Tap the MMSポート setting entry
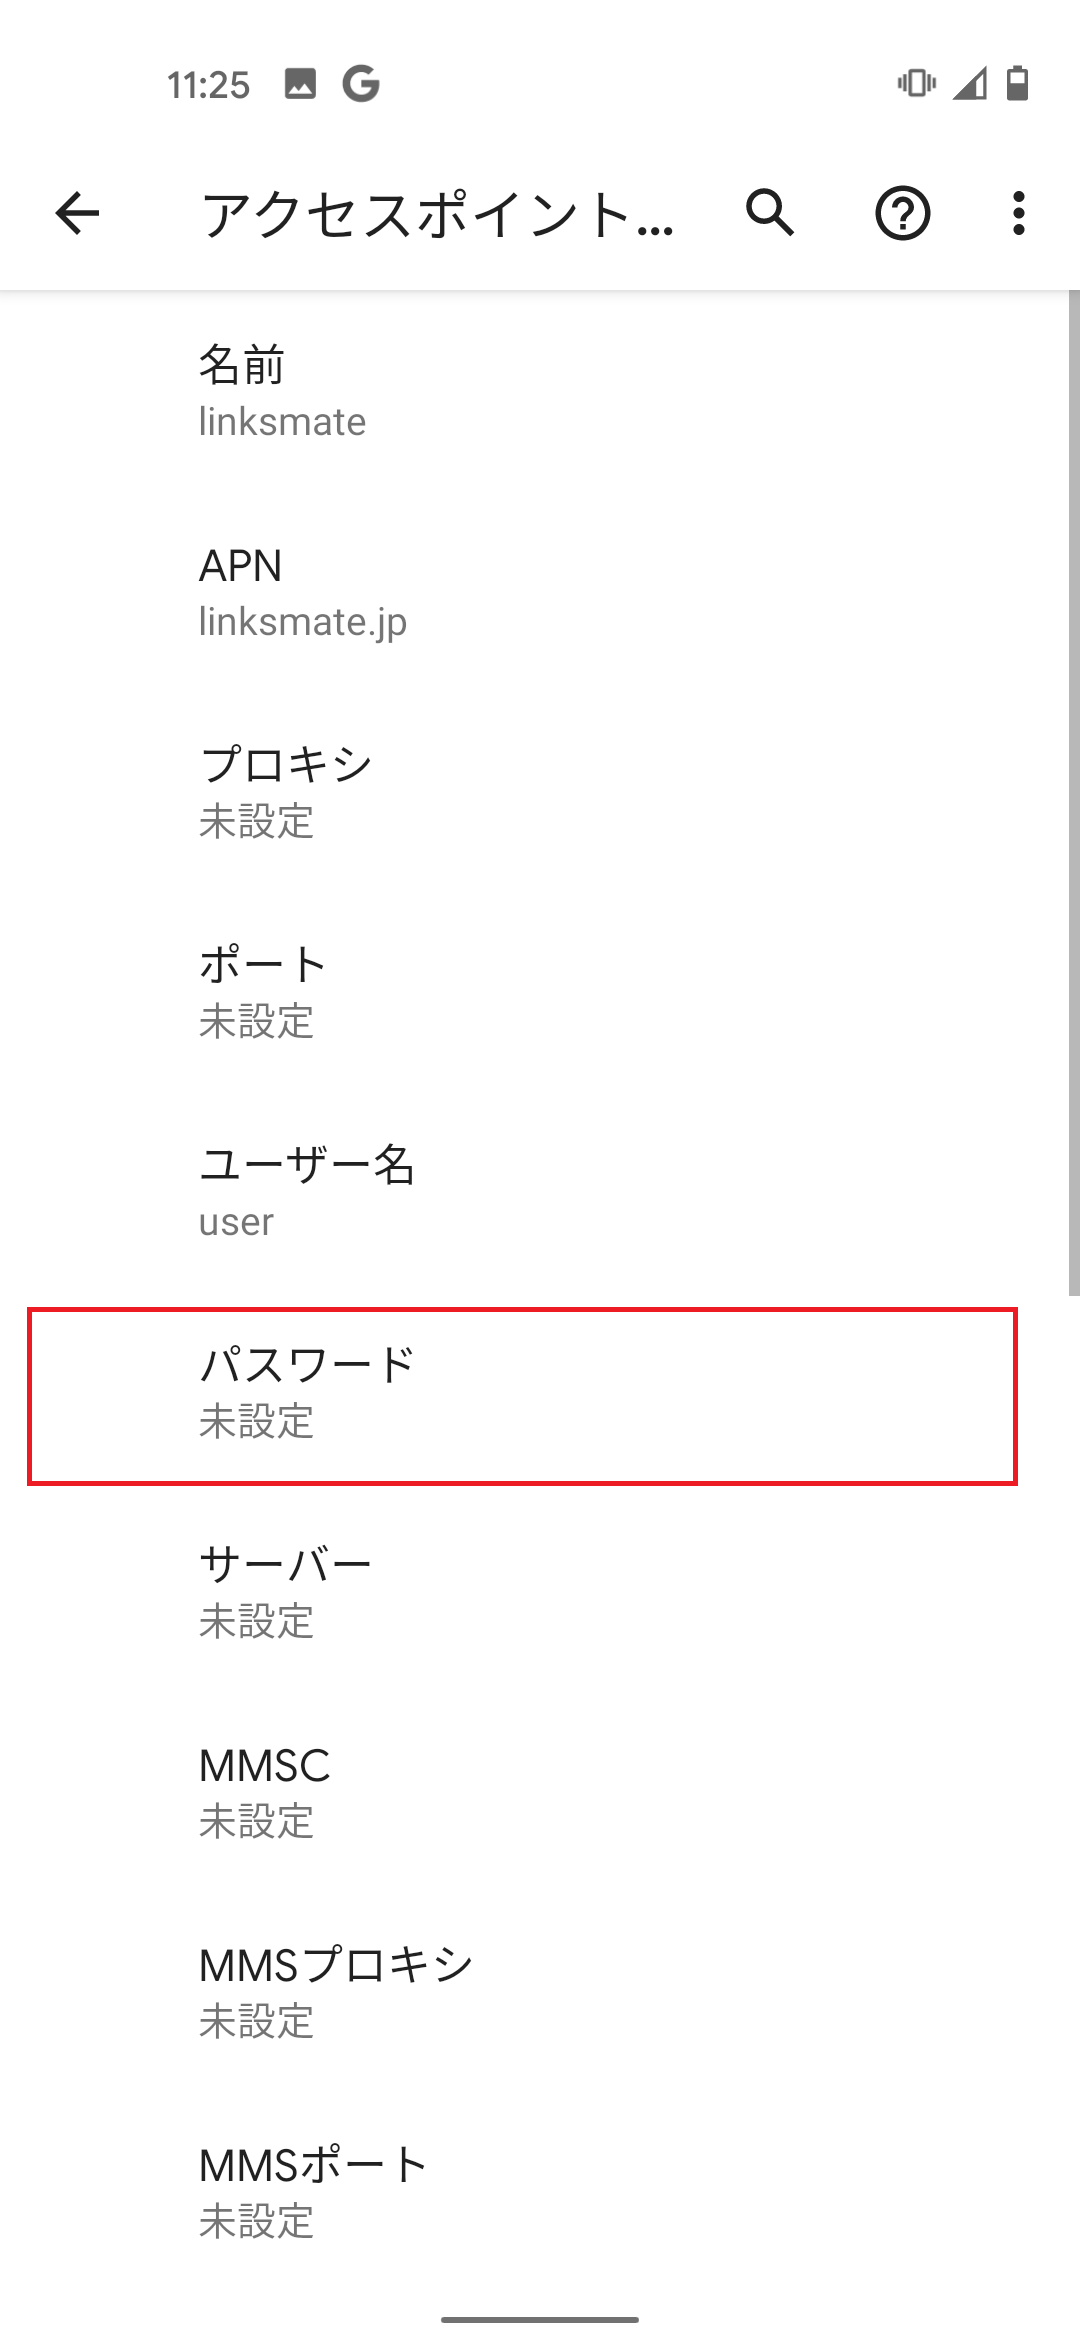1080x2340 pixels. (x=540, y=2192)
